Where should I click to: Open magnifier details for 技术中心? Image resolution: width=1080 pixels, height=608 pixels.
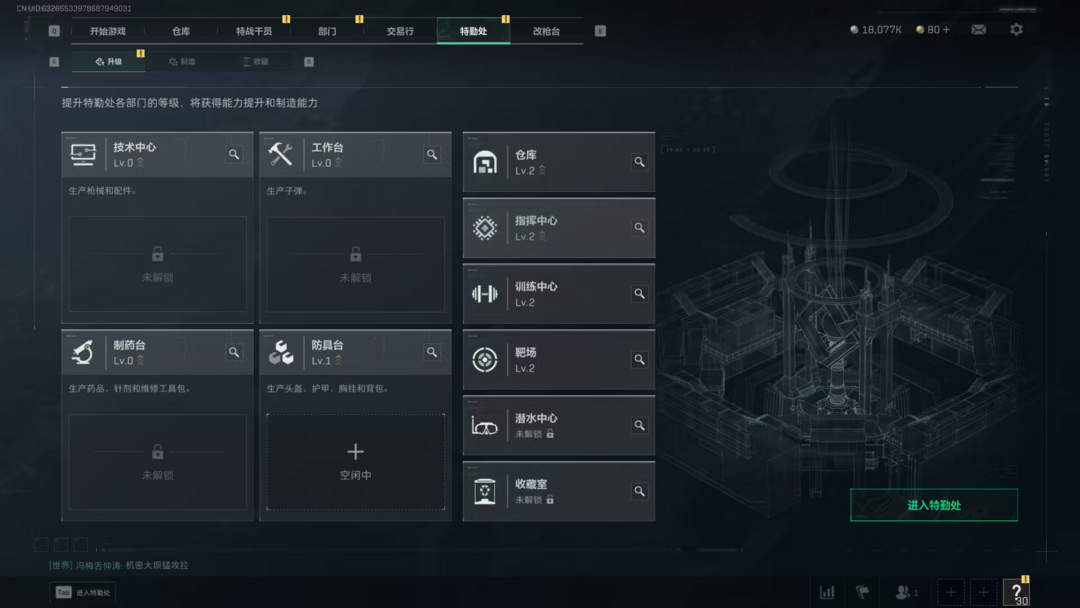point(234,154)
